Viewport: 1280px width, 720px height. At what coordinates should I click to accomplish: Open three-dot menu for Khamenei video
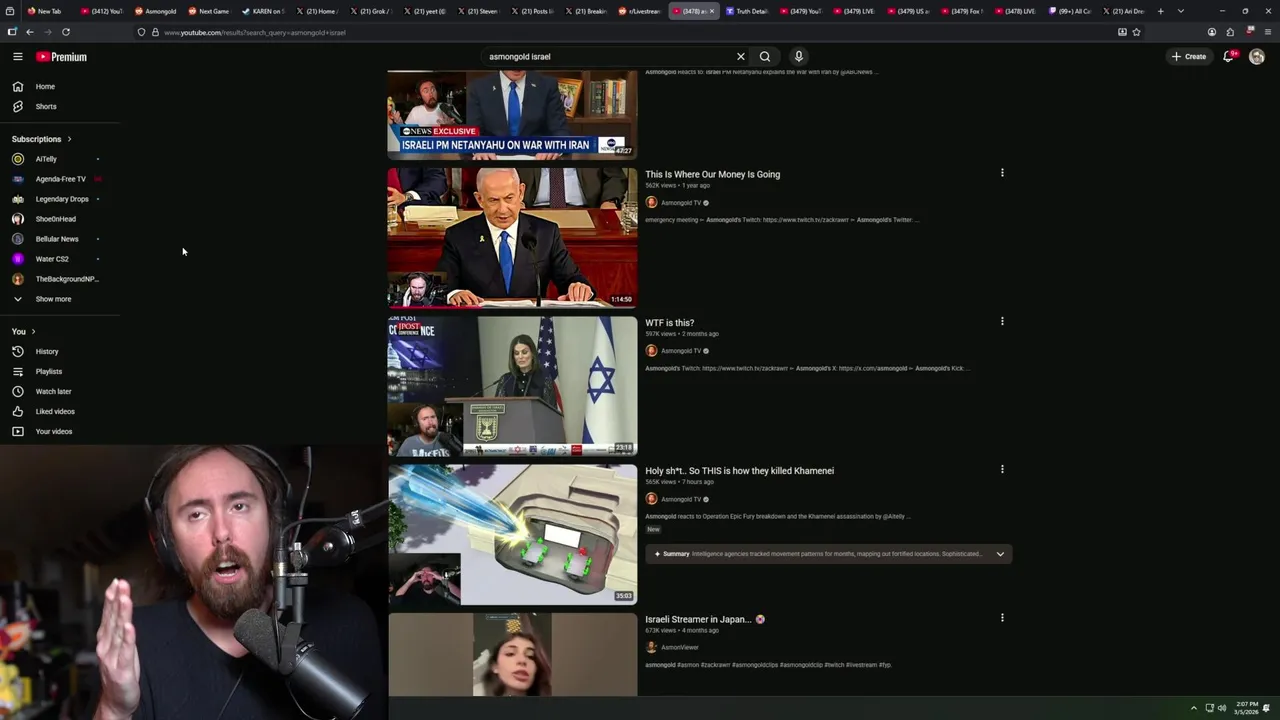point(1002,470)
